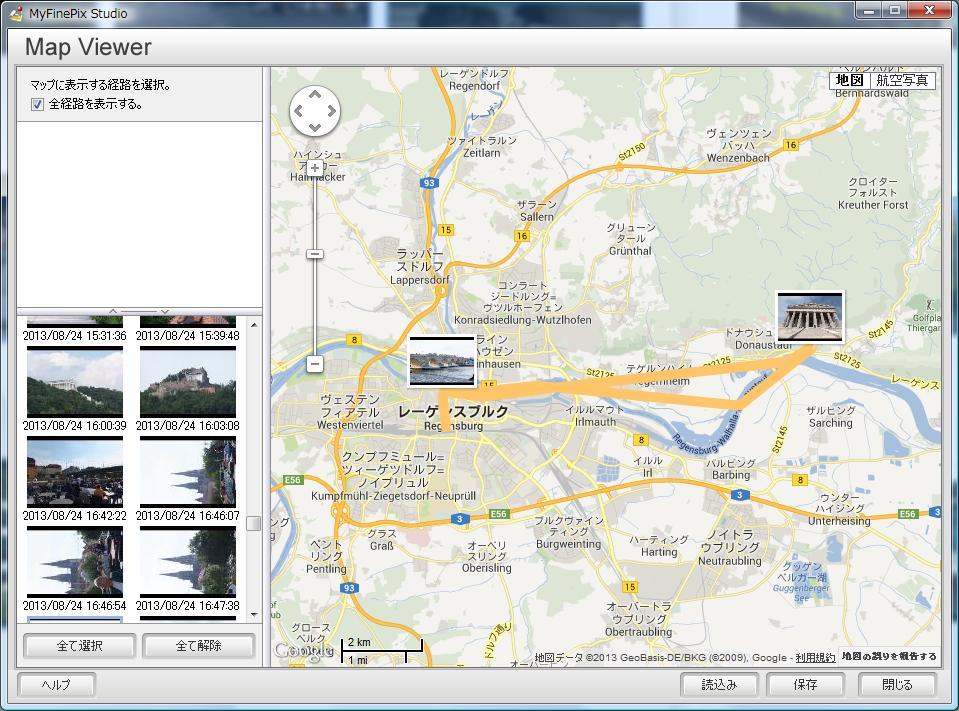Open ヘルプ at the bottom left
The height and width of the screenshot is (711, 959).
tap(57, 685)
